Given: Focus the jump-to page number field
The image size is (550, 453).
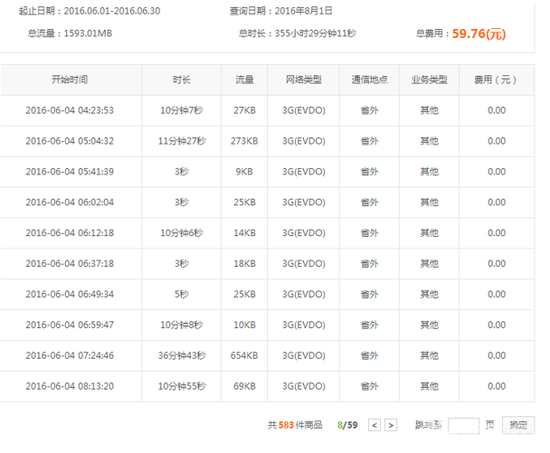Looking at the screenshot, I should 463,426.
